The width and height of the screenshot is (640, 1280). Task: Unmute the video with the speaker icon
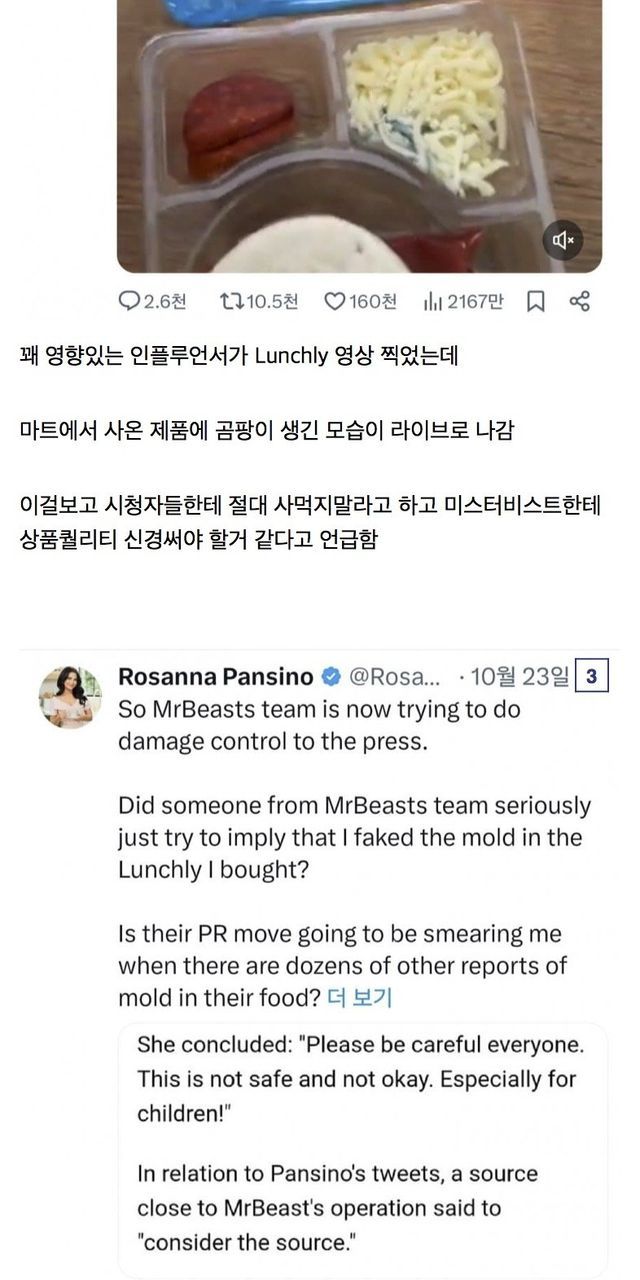click(564, 239)
